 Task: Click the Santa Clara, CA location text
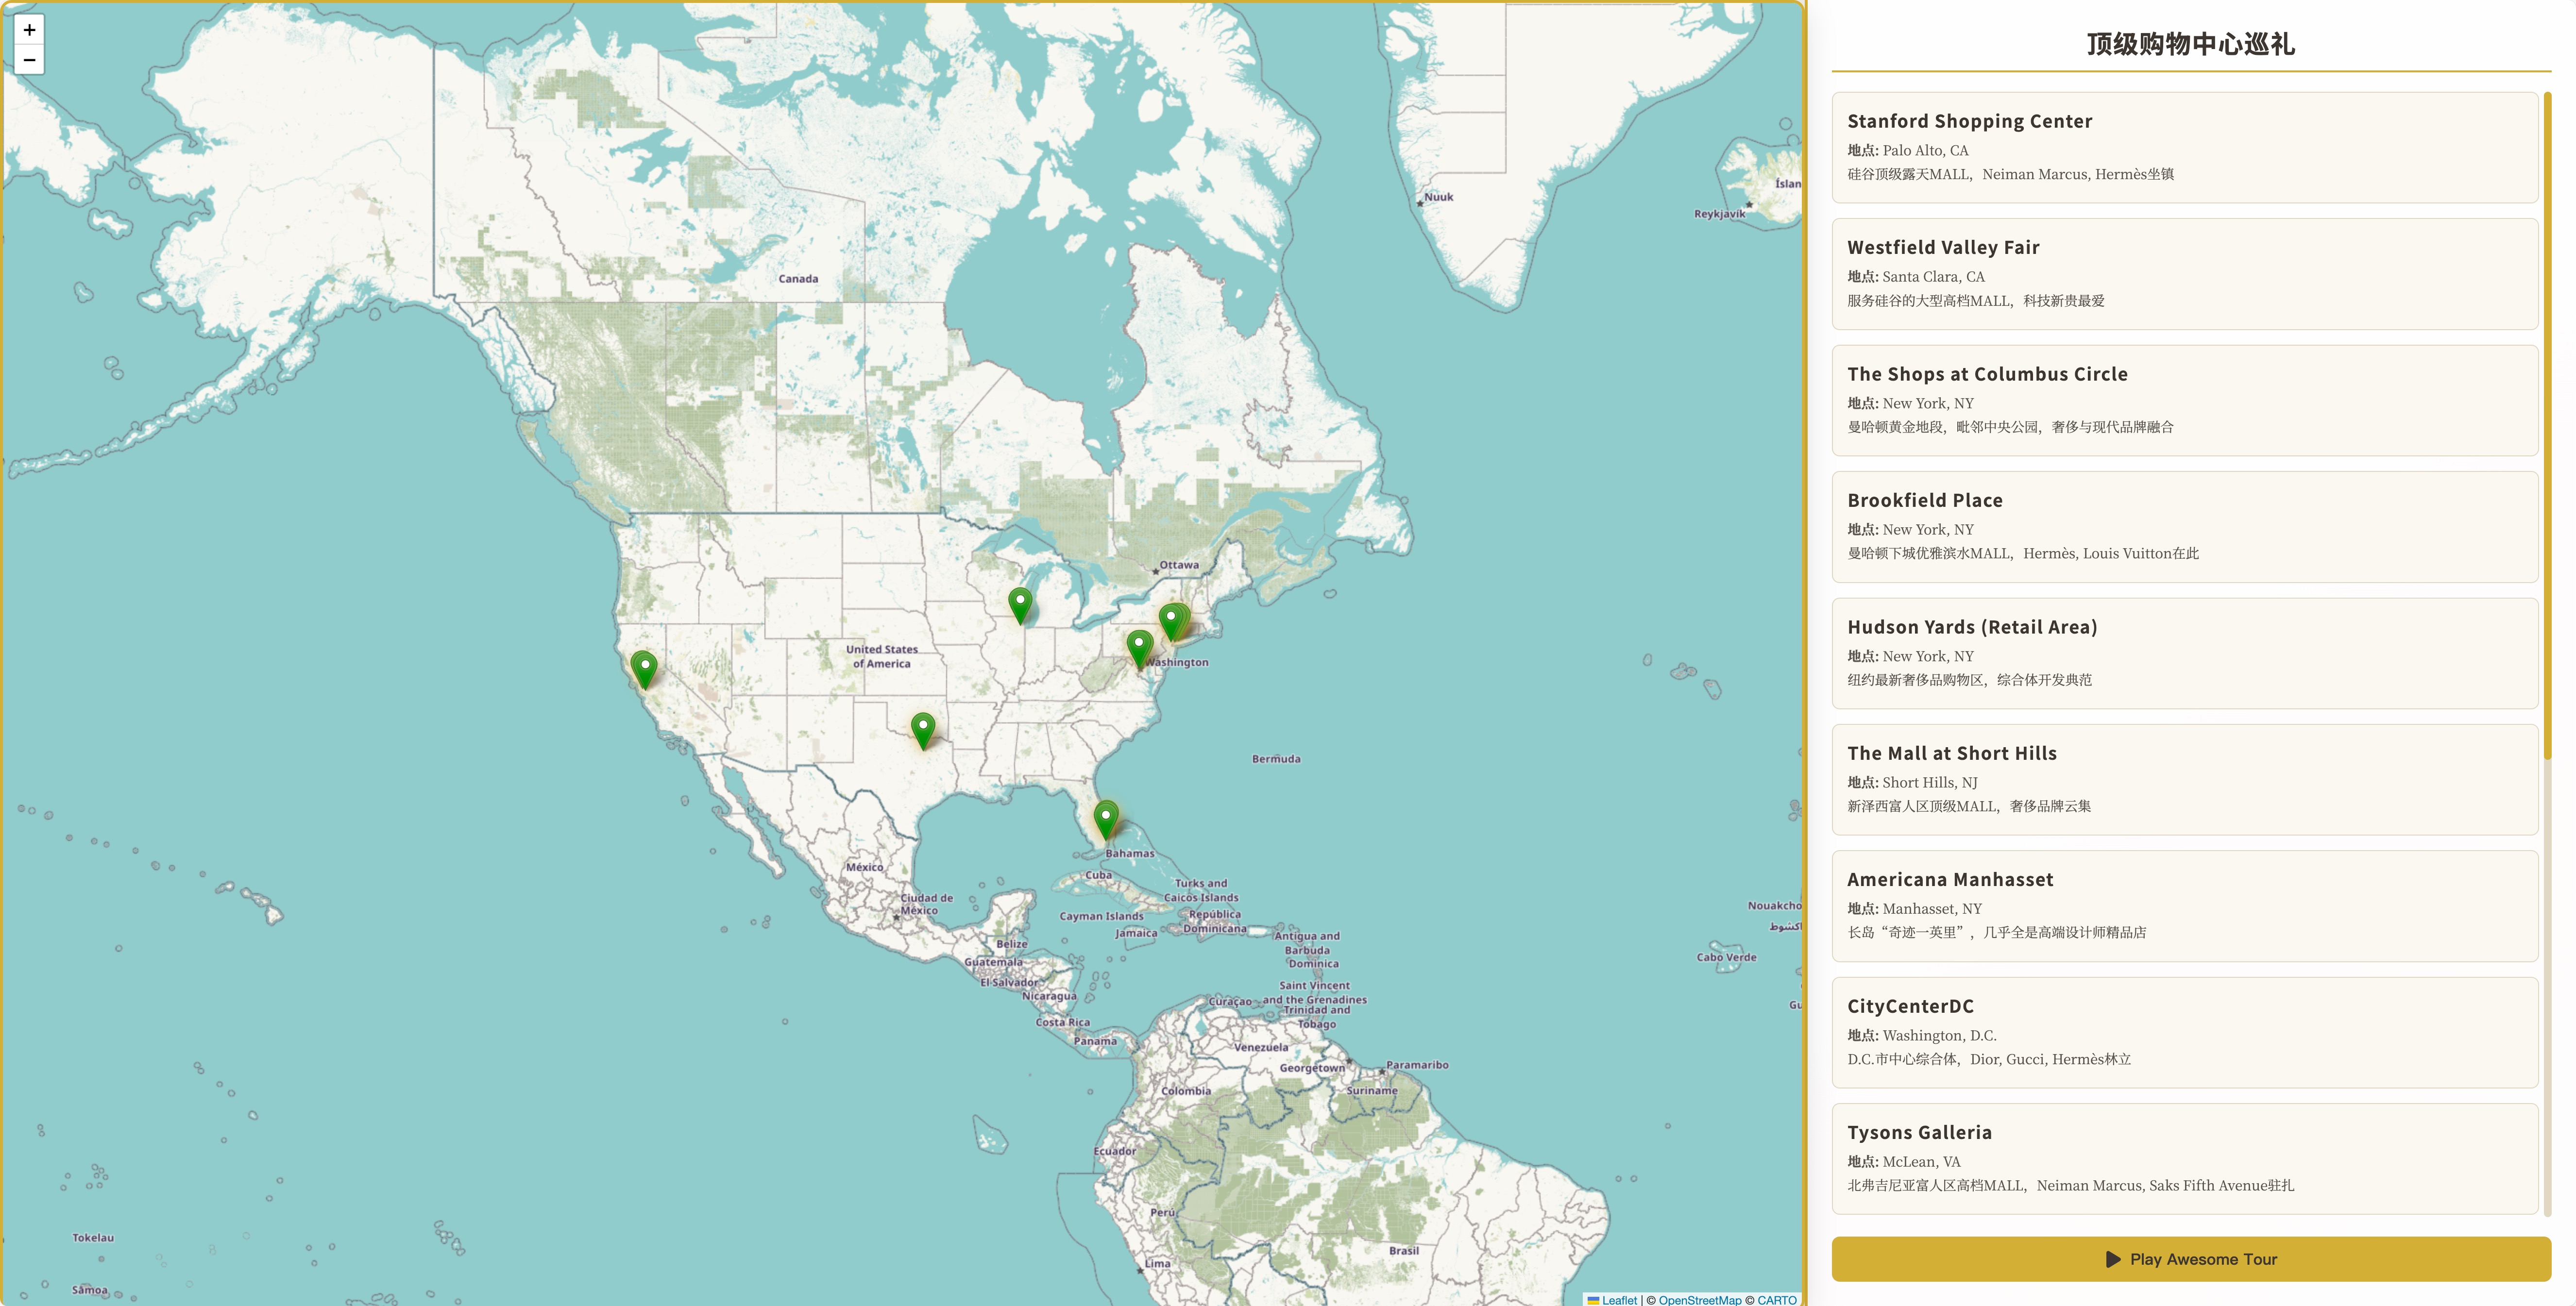tap(1933, 277)
